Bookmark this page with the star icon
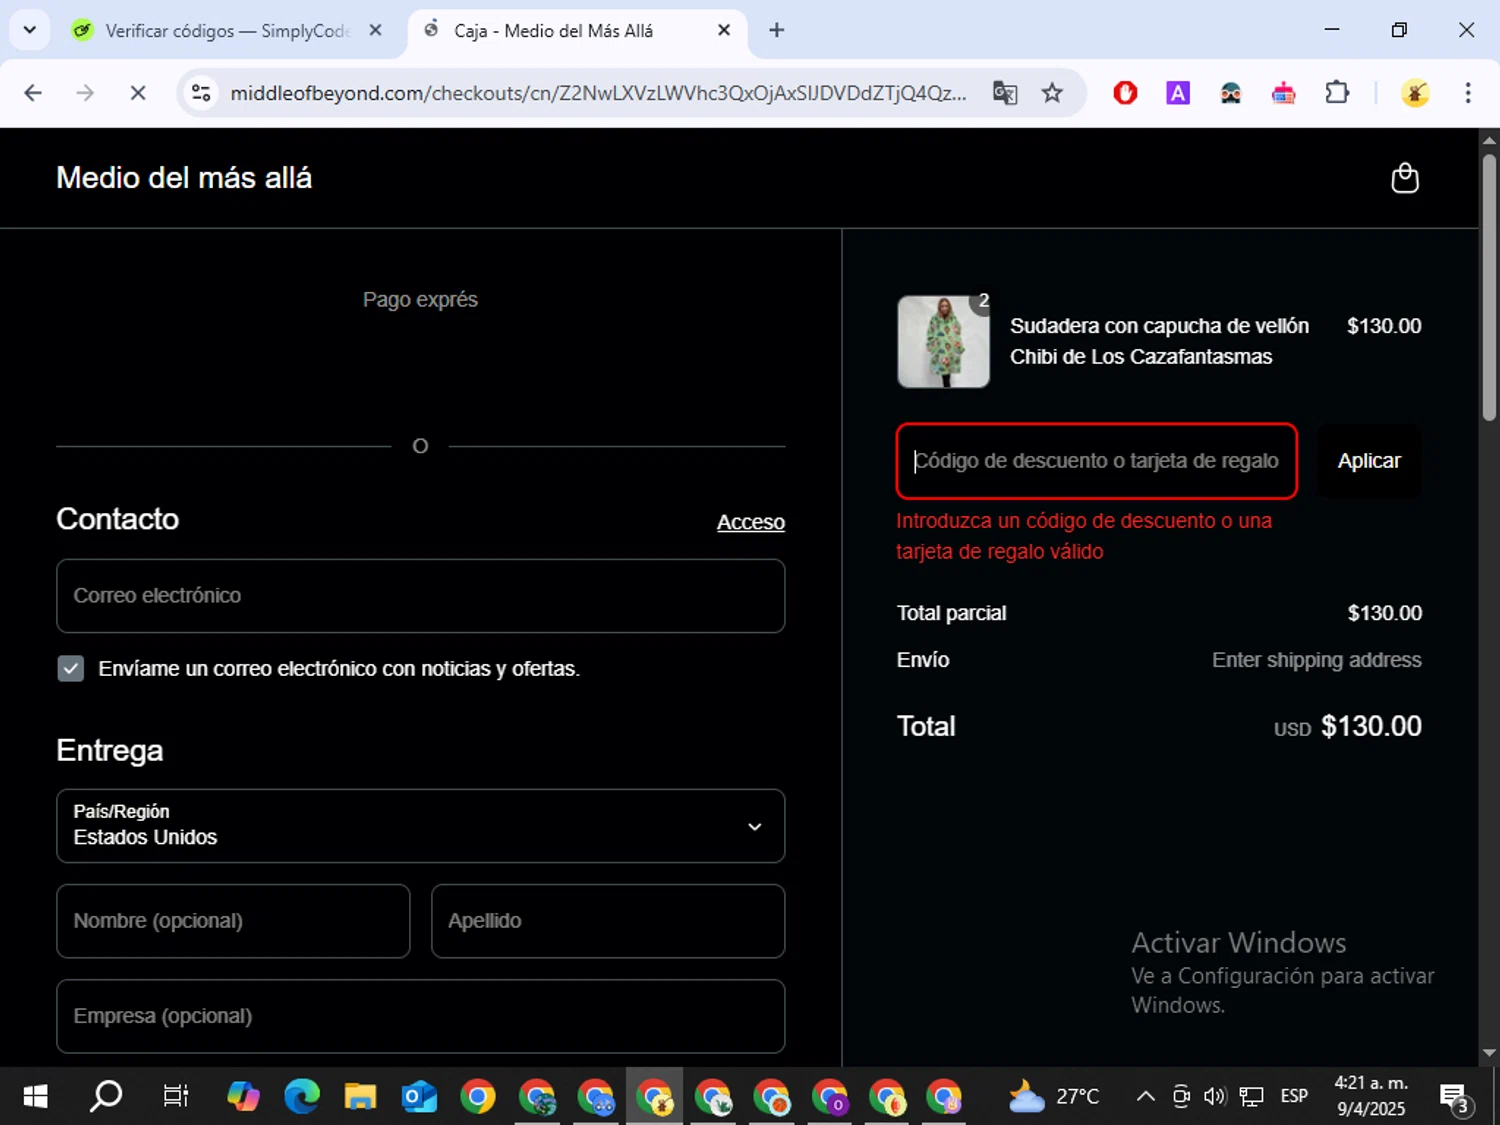The width and height of the screenshot is (1500, 1125). (1052, 93)
